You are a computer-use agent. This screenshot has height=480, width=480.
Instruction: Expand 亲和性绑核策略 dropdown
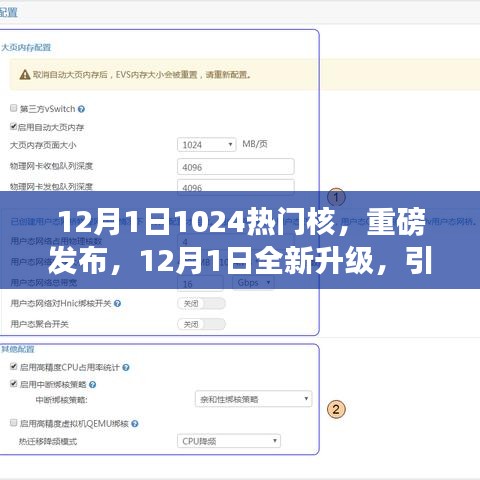point(253,399)
